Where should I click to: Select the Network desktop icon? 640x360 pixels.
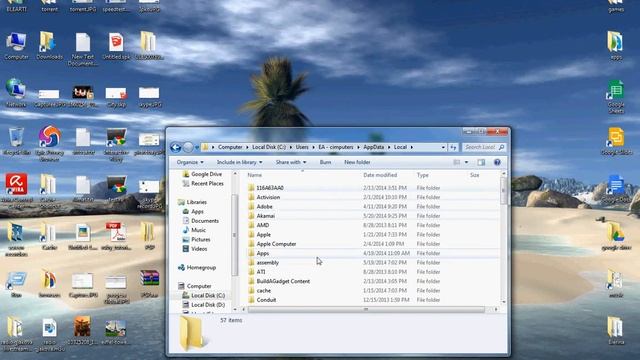pos(16,93)
